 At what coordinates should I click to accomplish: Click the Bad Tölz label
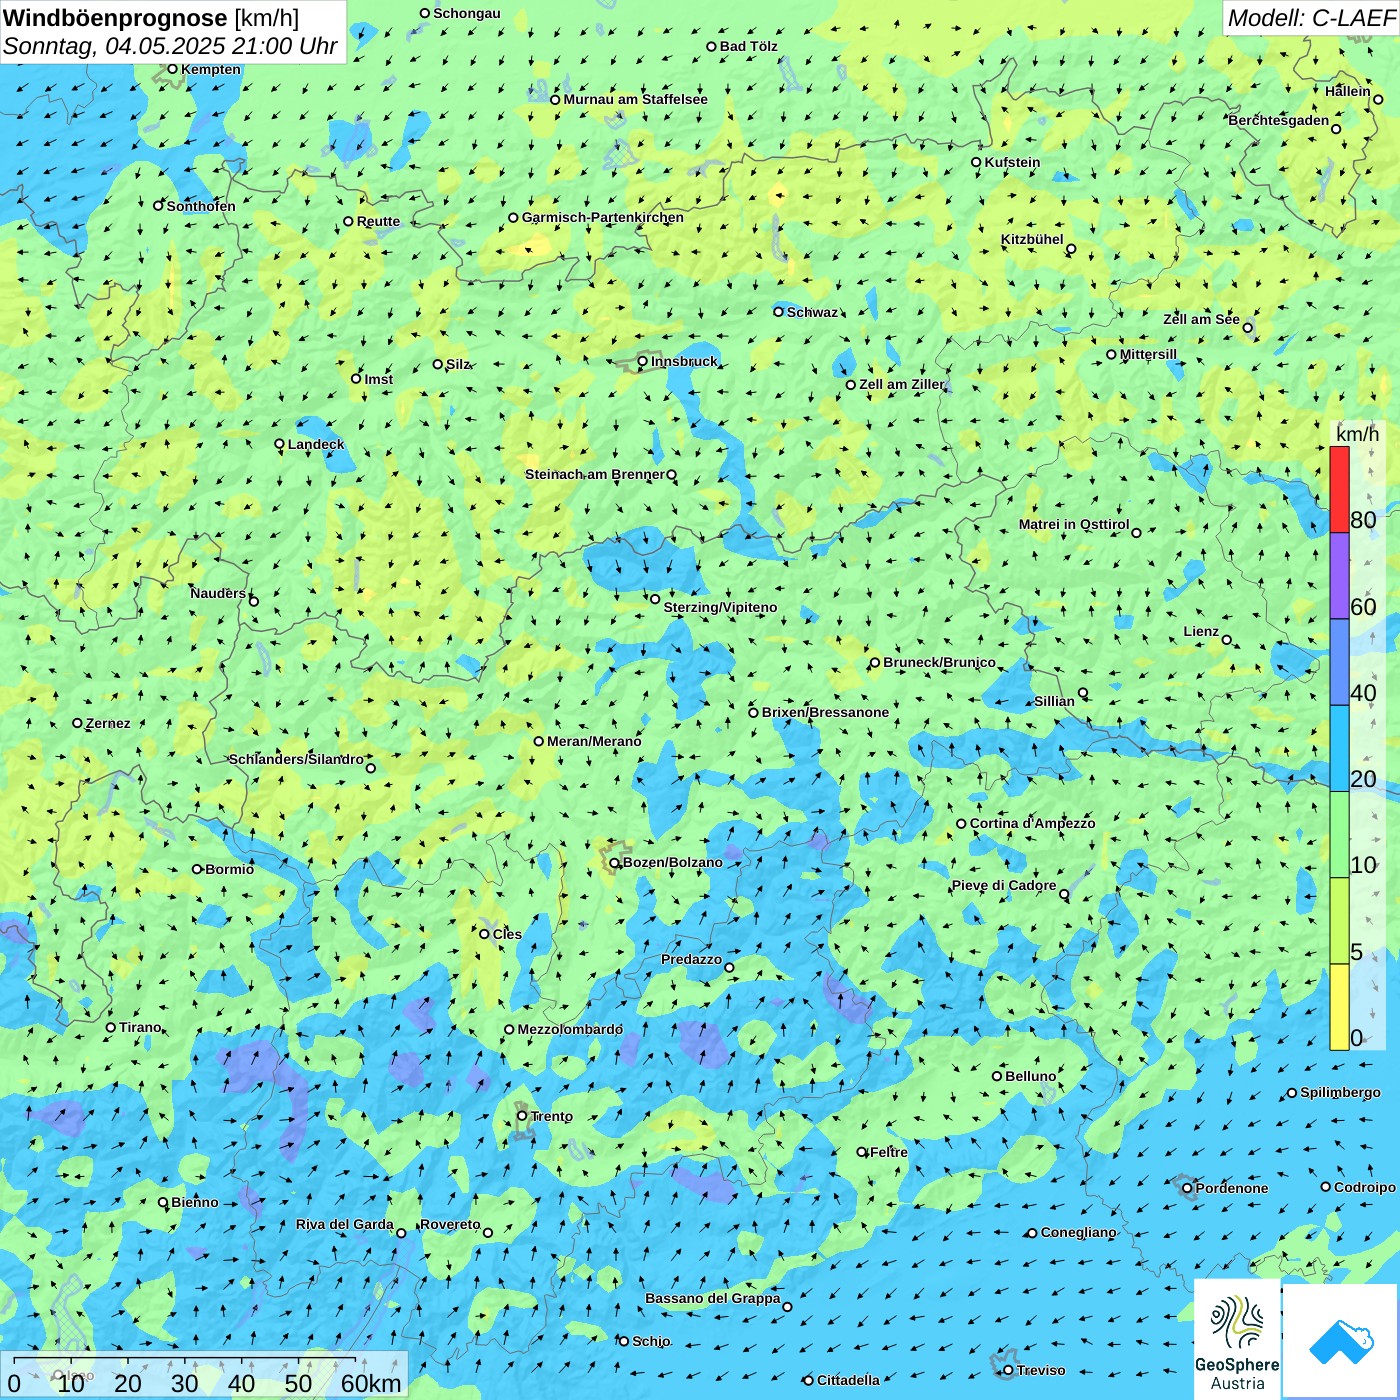[x=749, y=46]
